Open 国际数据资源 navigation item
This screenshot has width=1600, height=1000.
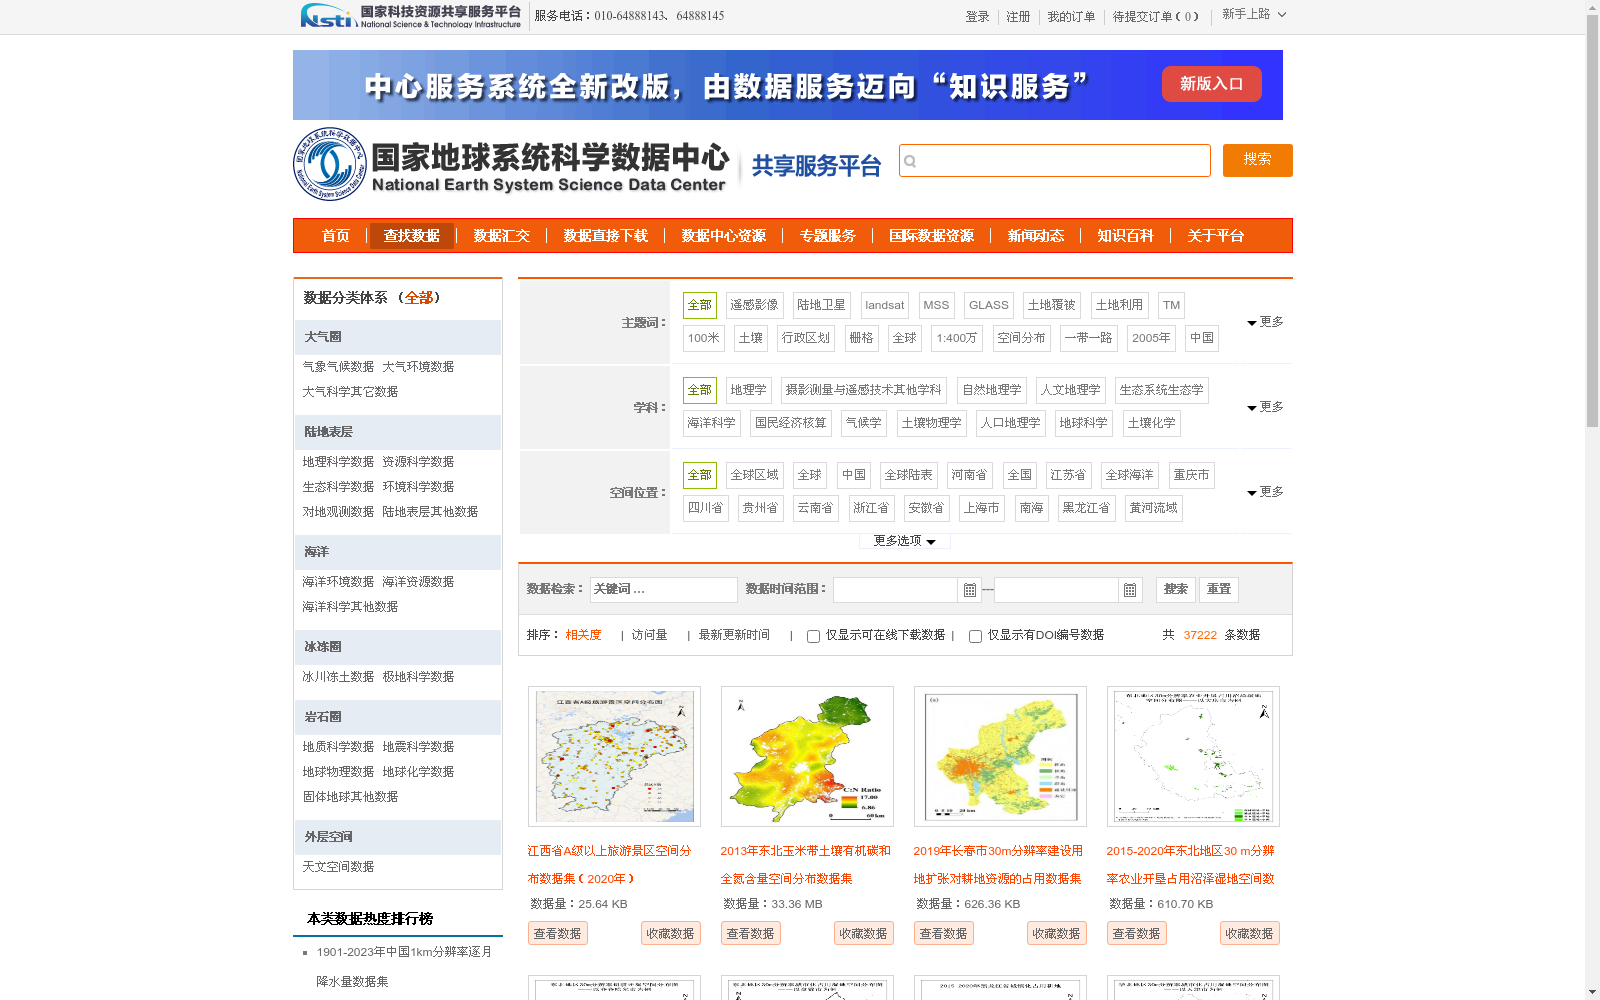932,236
